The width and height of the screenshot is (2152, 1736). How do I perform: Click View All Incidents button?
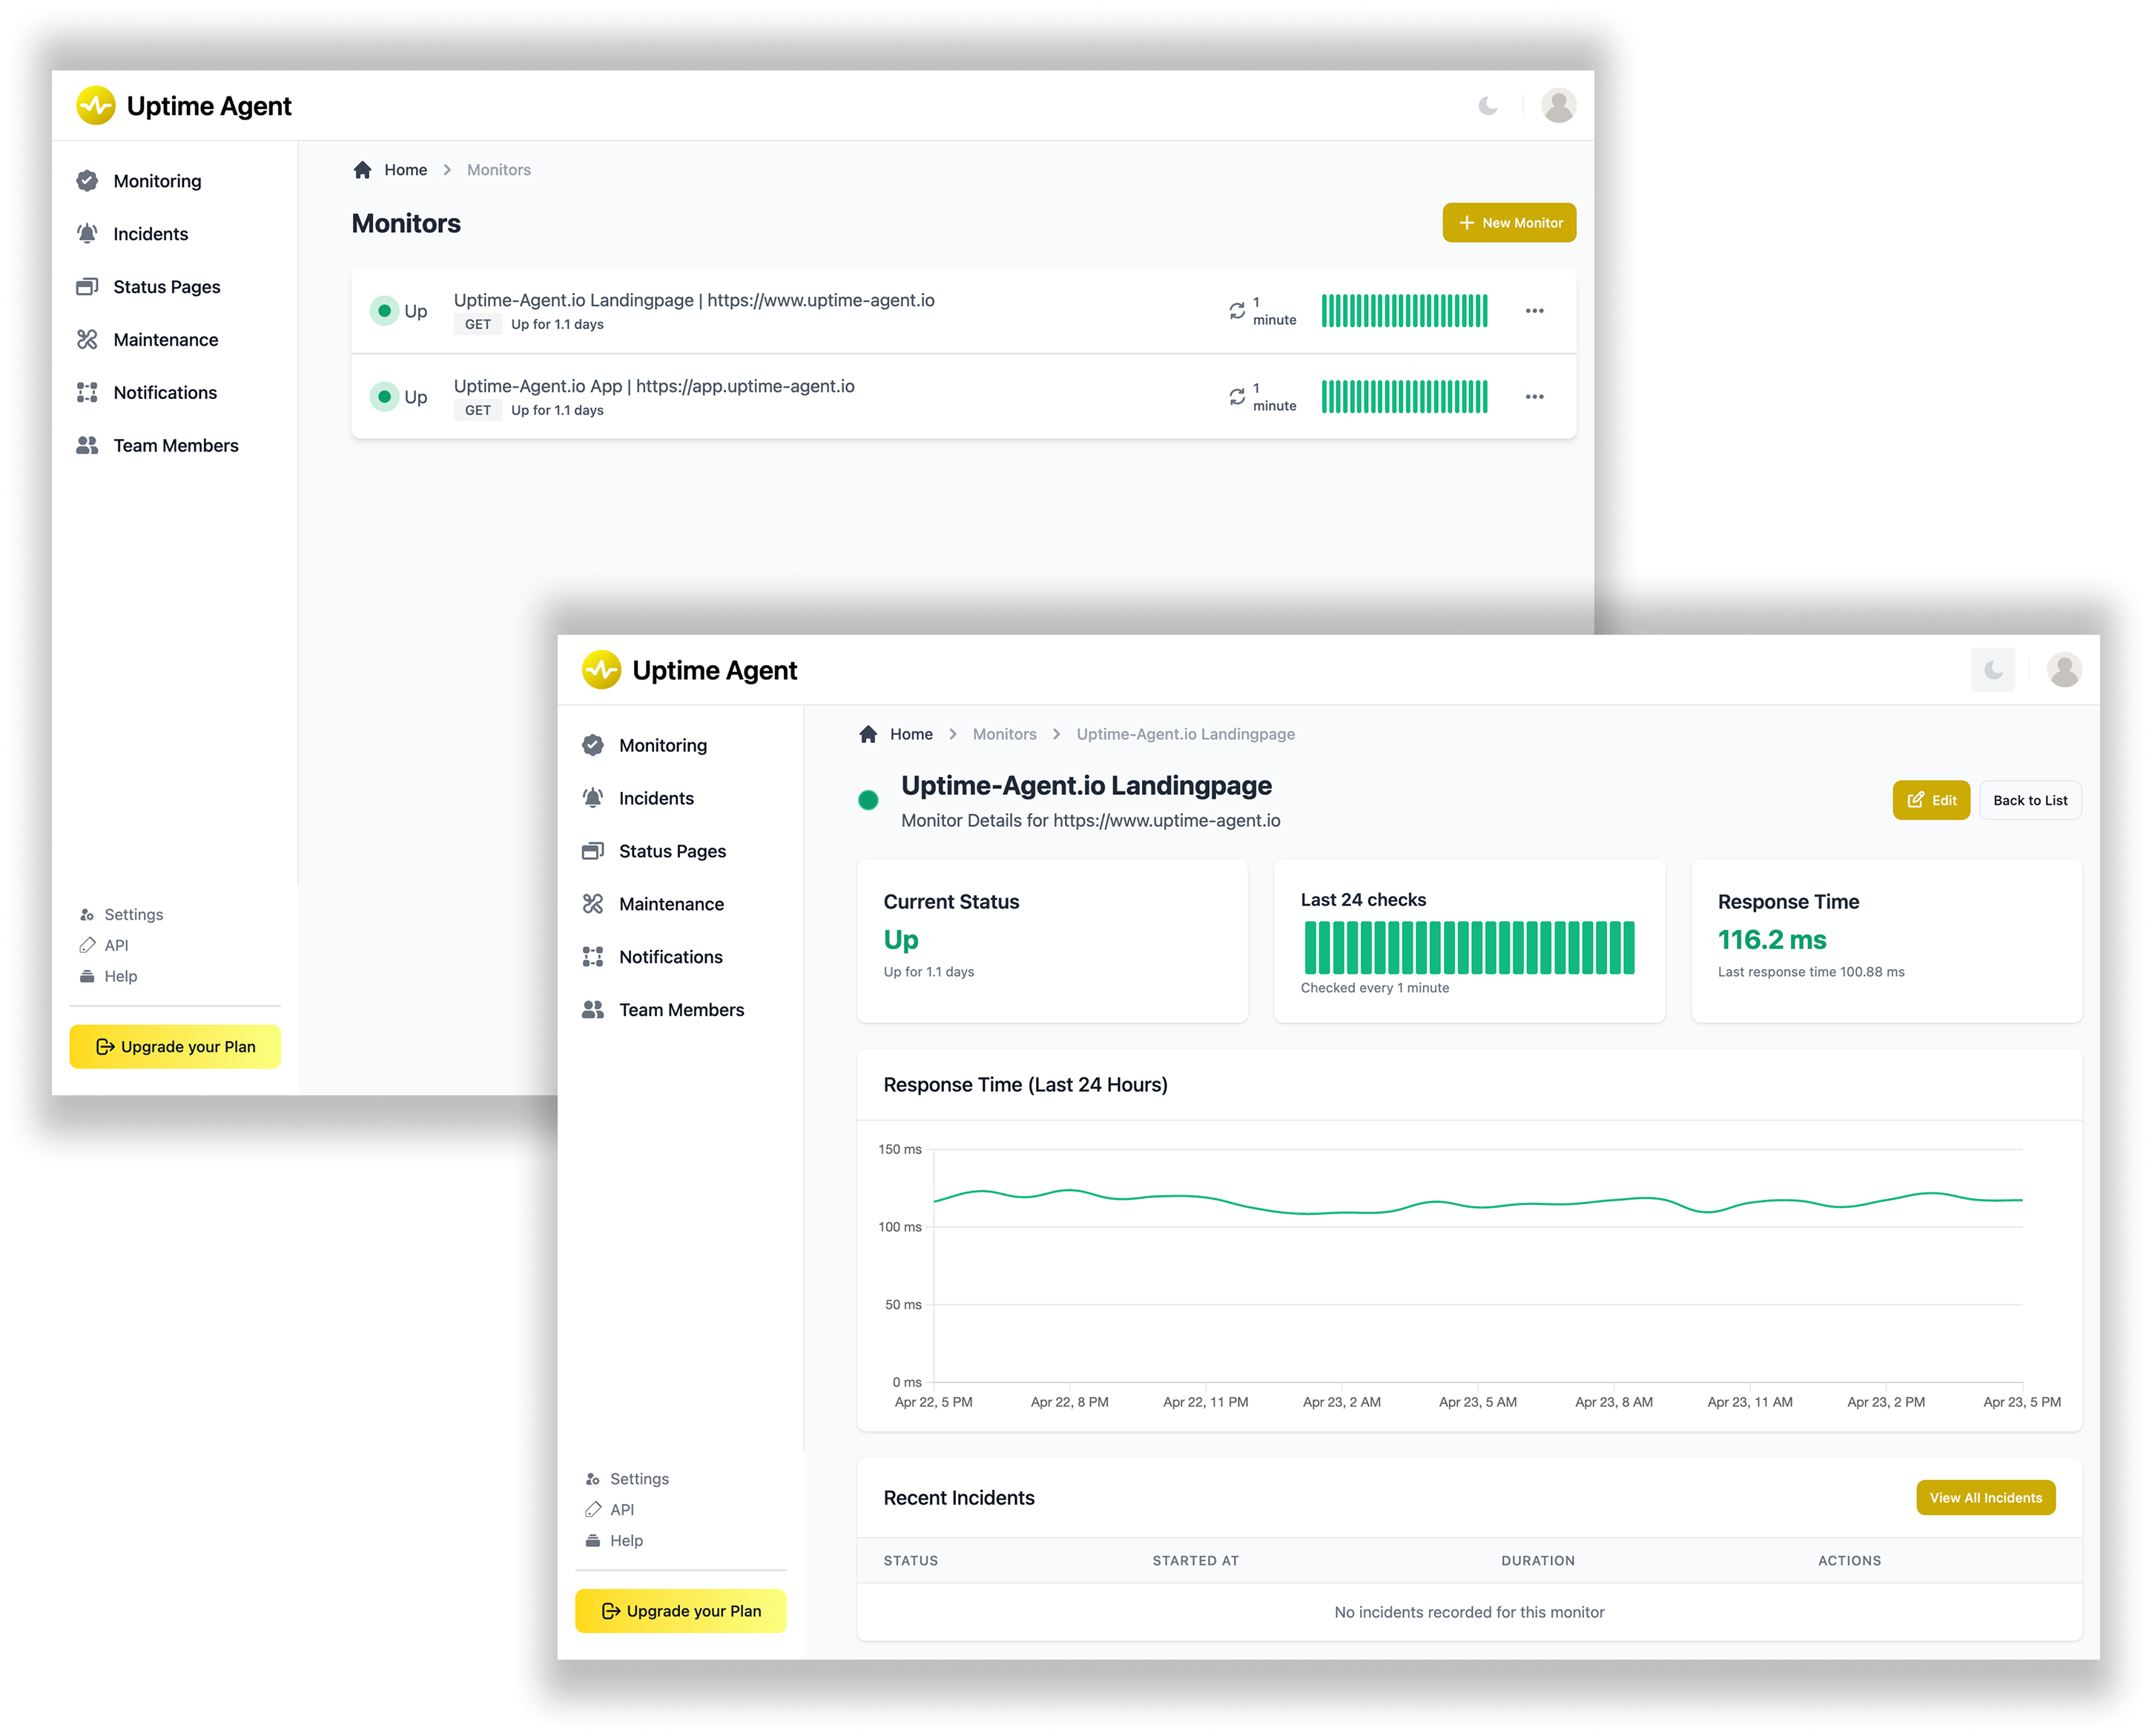pyautogui.click(x=1985, y=1498)
